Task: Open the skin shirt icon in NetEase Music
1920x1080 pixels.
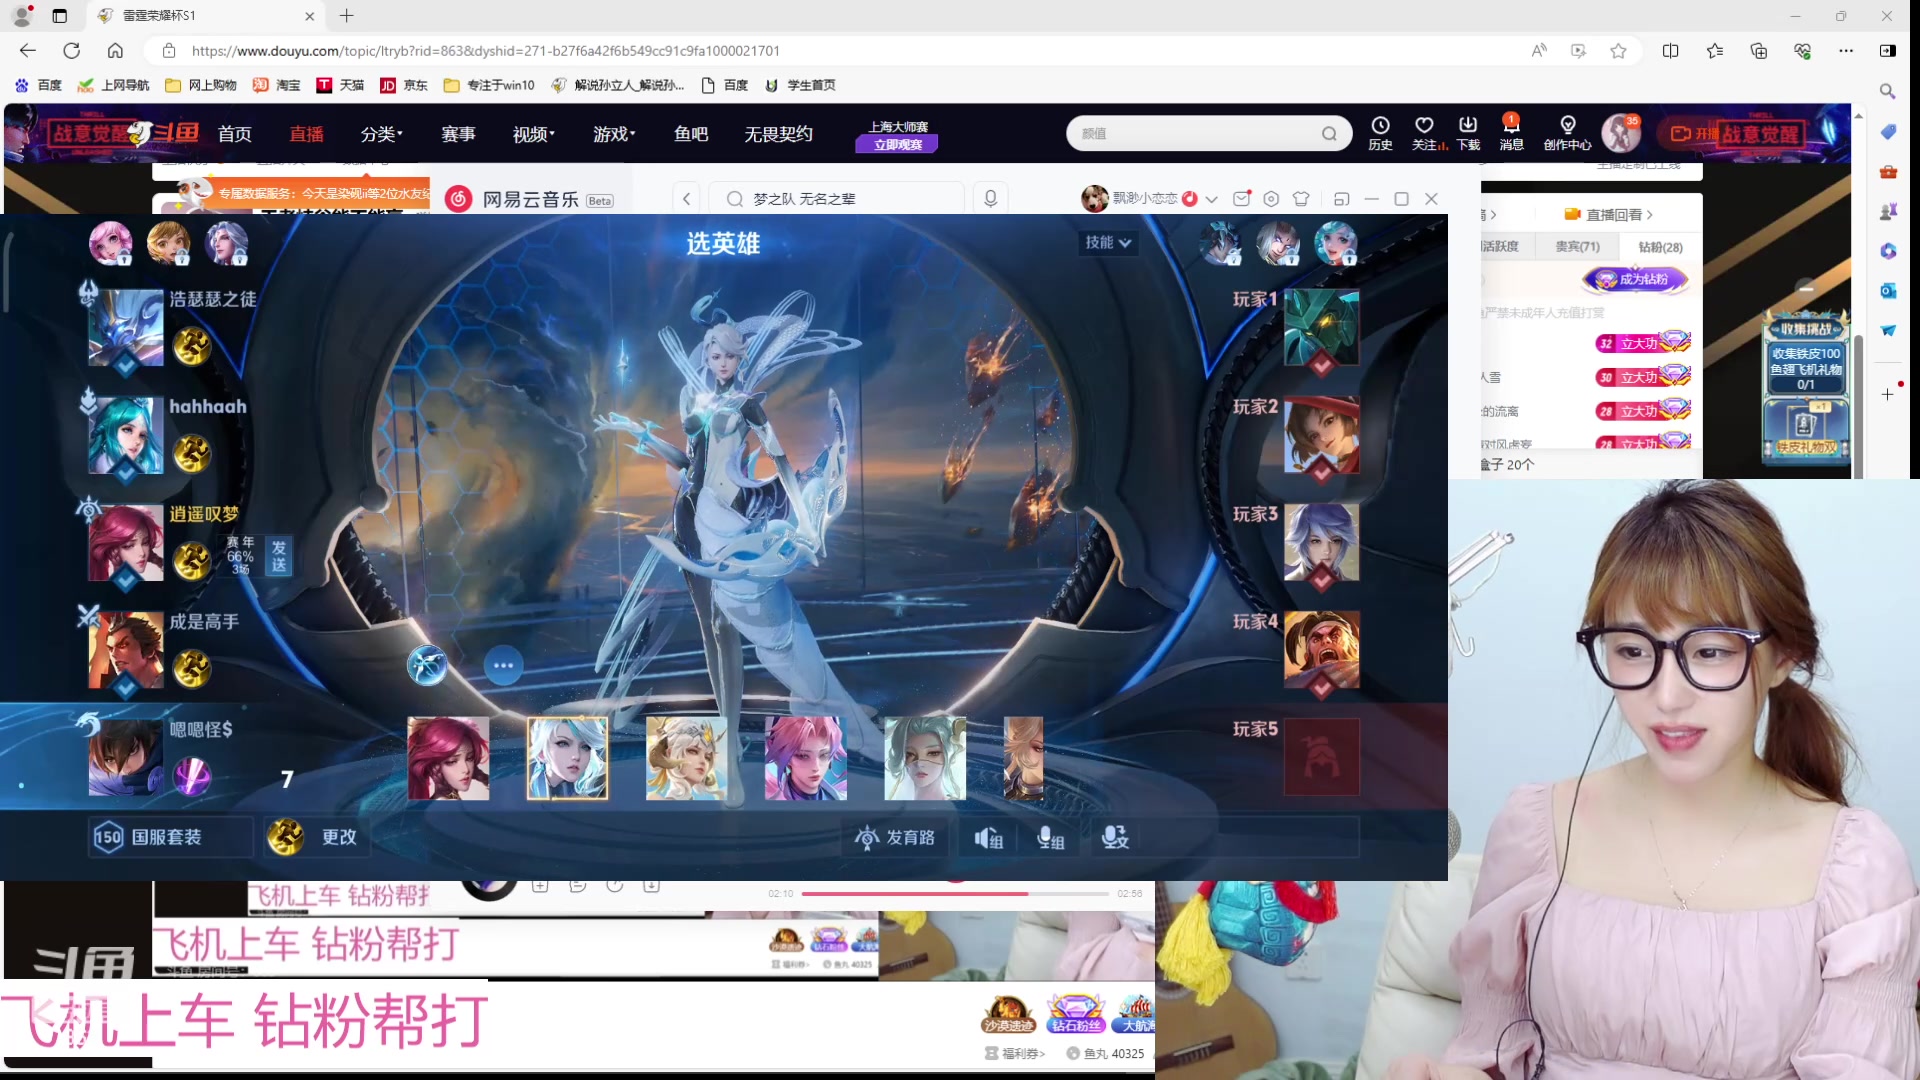Action: (1301, 199)
